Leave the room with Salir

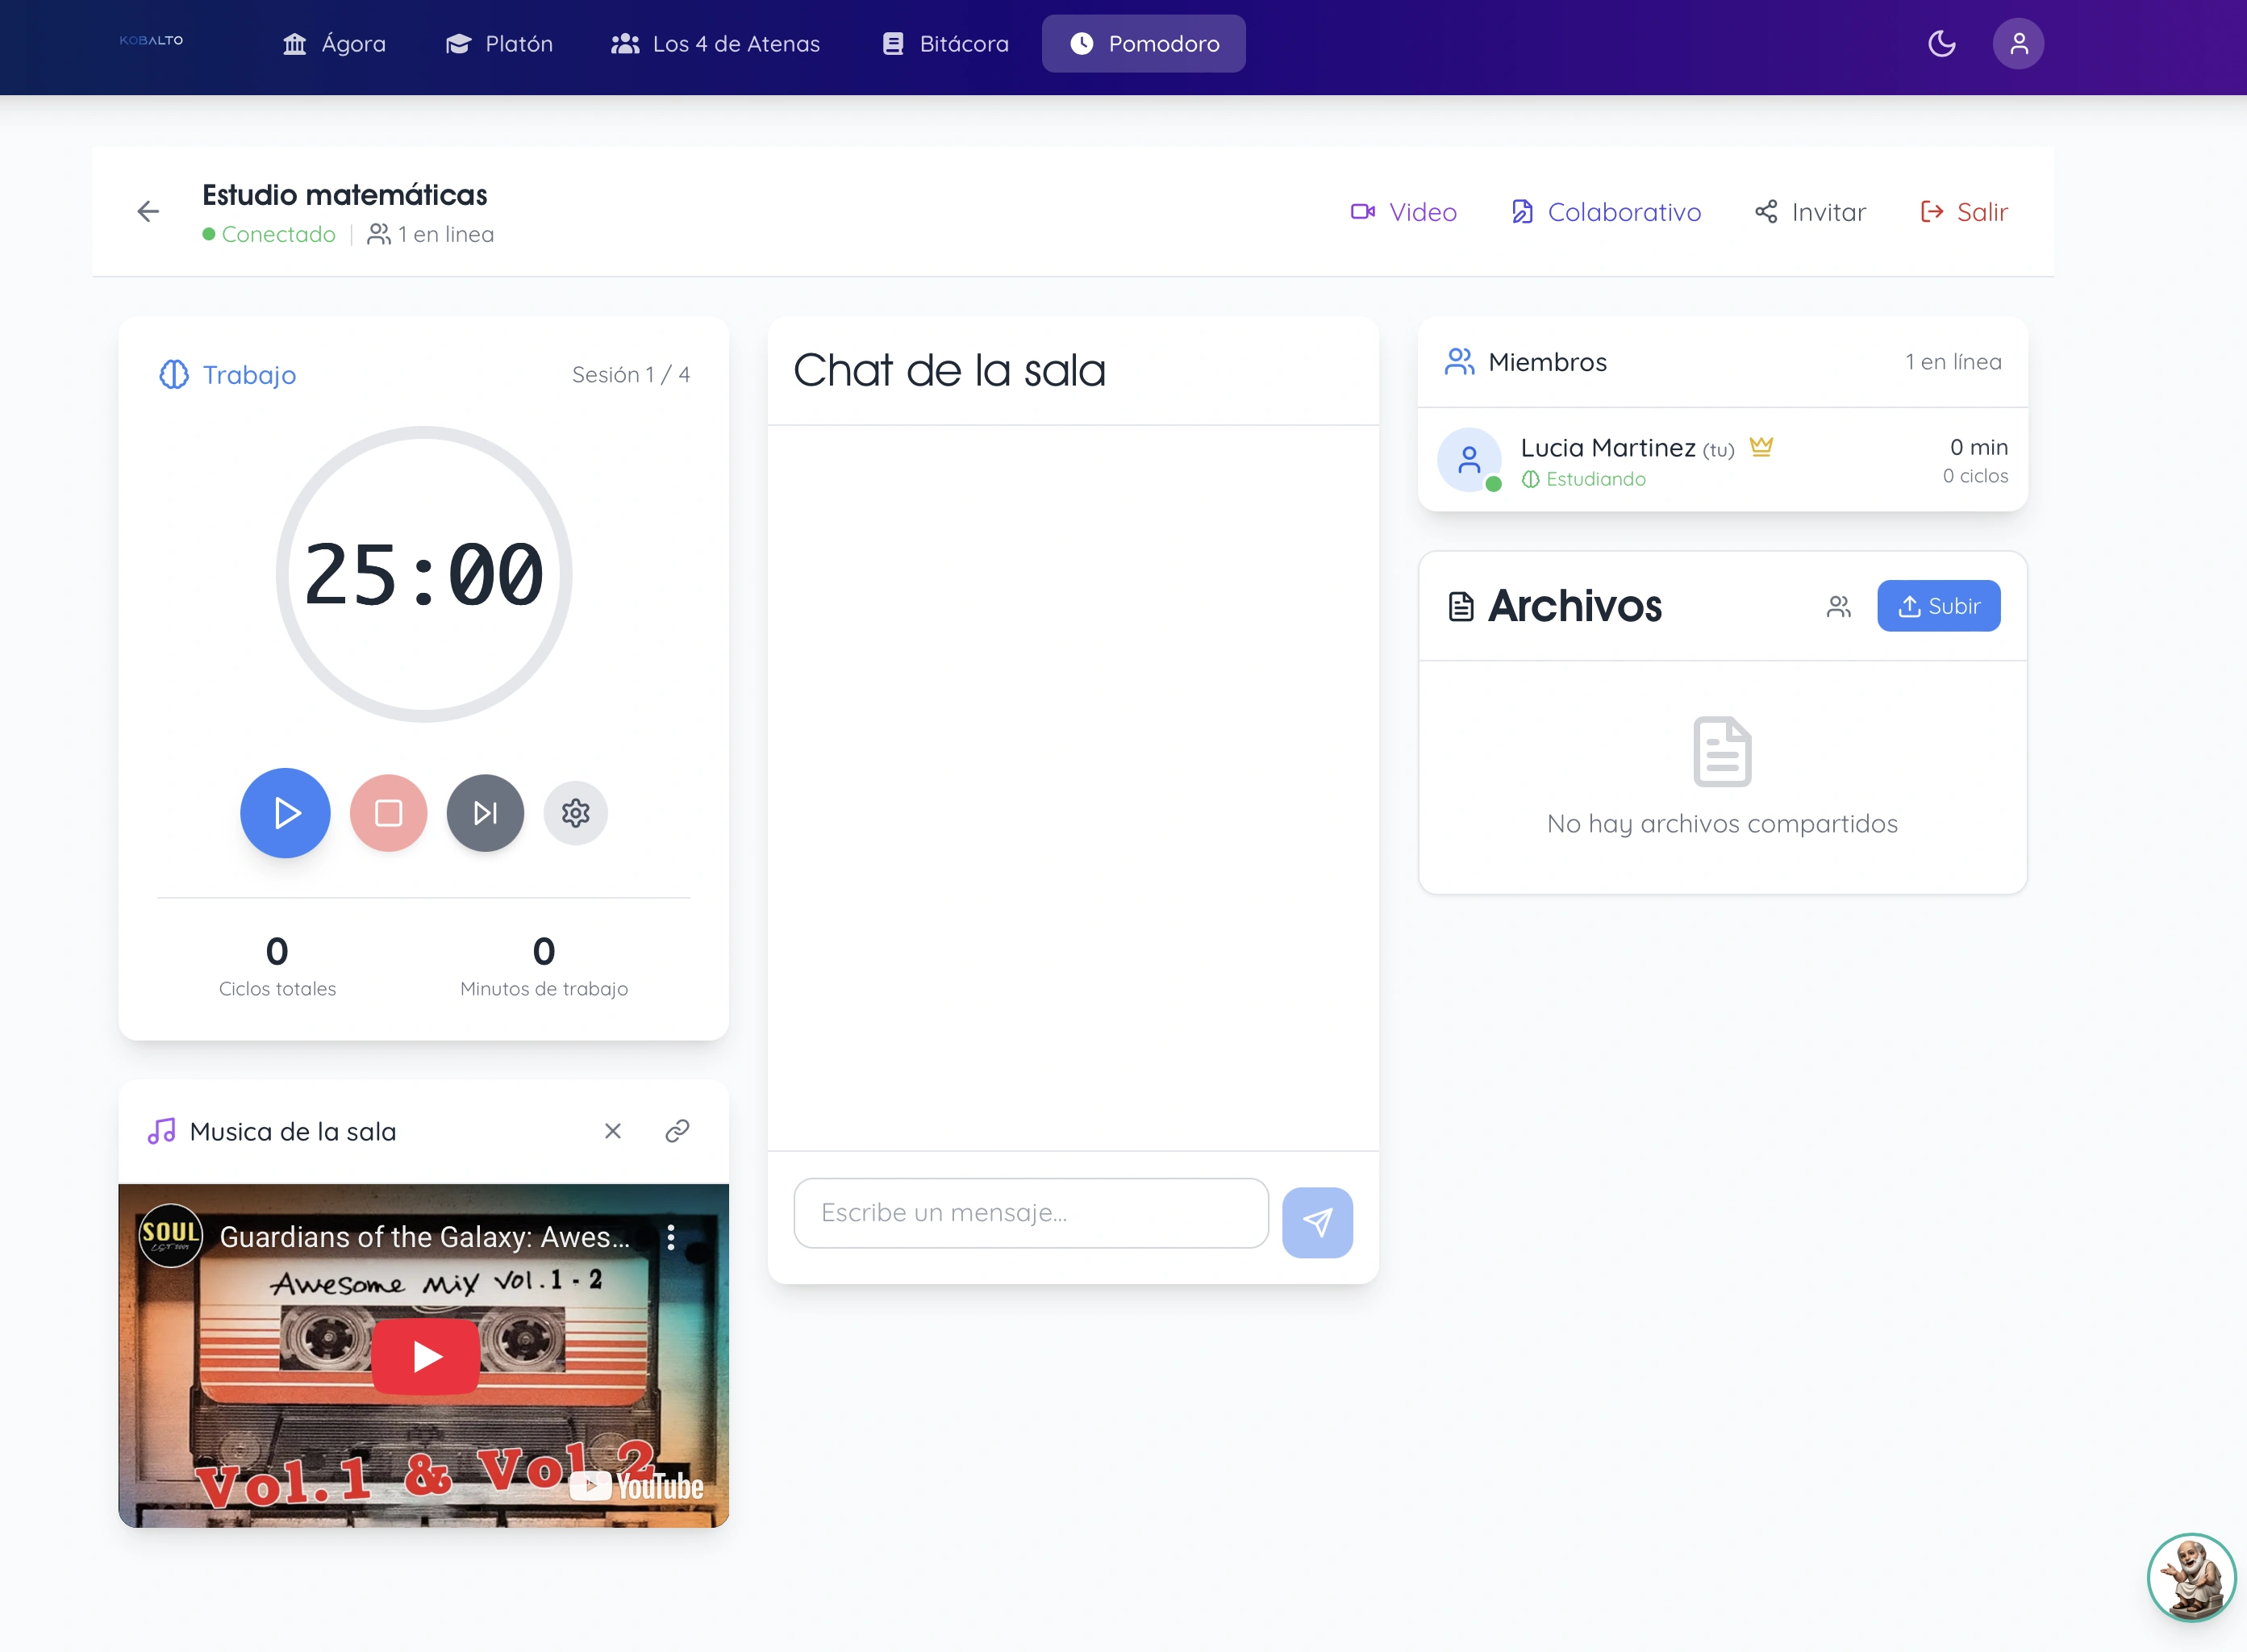[x=1964, y=212]
